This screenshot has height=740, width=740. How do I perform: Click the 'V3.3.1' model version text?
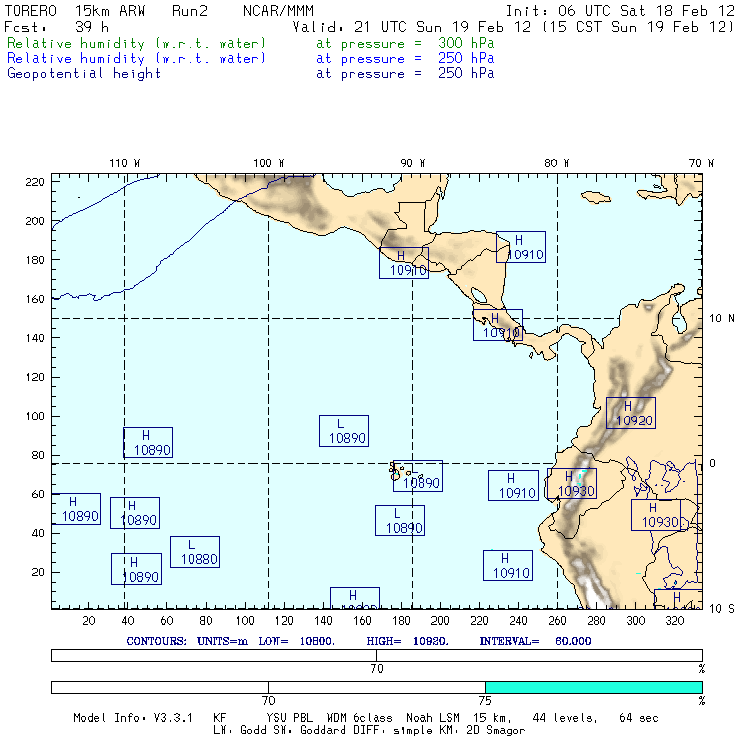point(173,718)
